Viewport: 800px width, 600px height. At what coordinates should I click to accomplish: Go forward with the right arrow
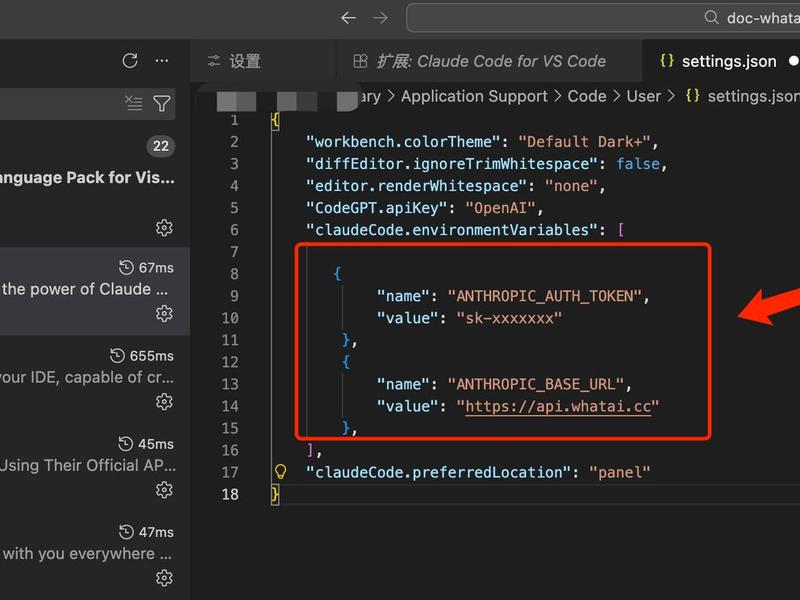click(x=380, y=18)
